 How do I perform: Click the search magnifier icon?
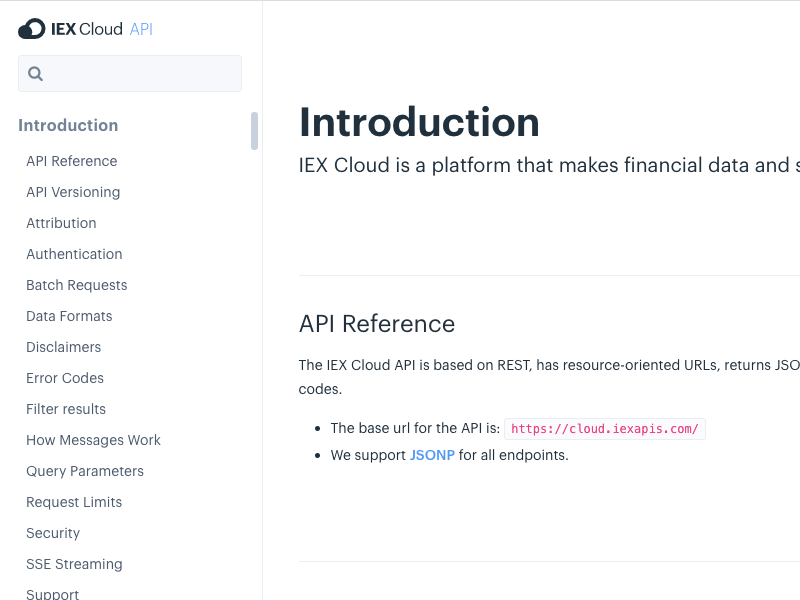[35, 73]
